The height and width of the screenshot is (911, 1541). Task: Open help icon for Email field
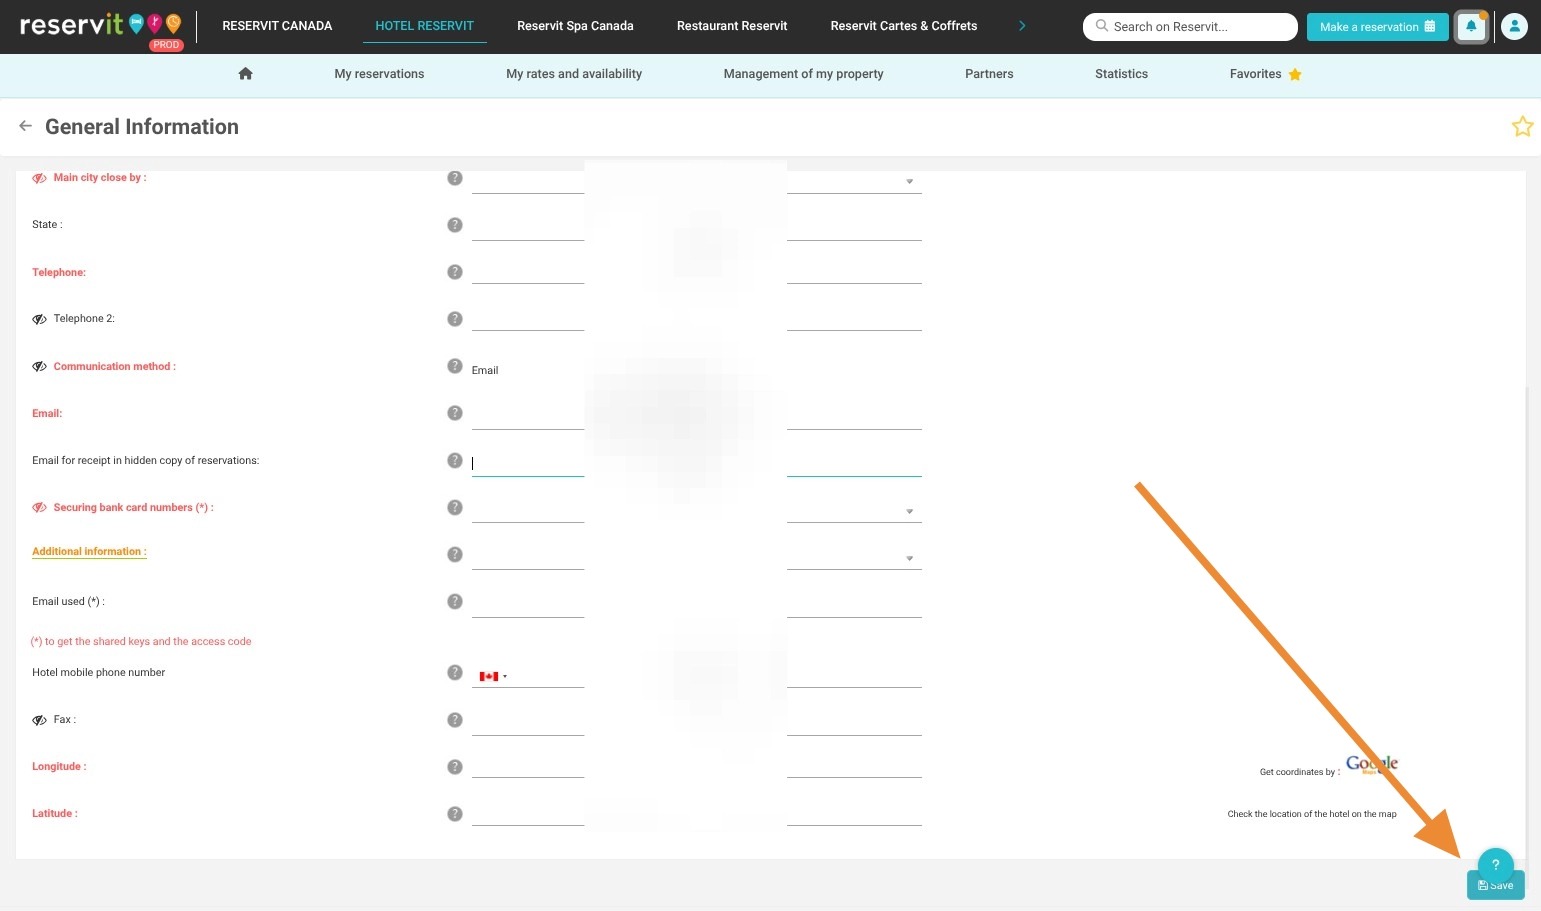click(x=455, y=413)
